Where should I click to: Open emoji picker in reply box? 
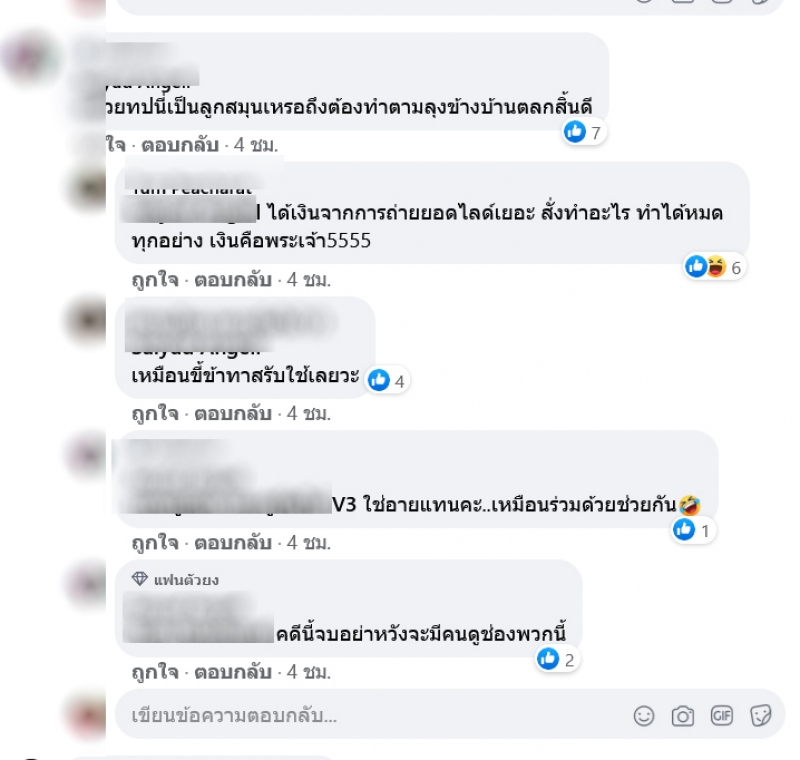(x=644, y=716)
